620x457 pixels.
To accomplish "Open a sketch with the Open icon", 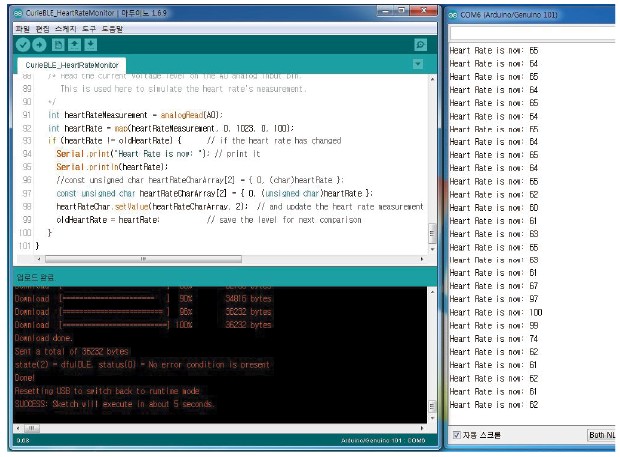I will click(x=74, y=45).
